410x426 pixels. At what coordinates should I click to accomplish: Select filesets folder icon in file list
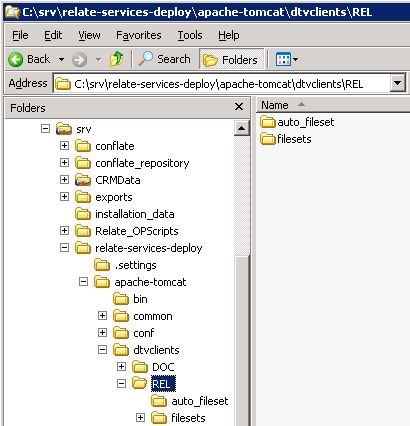point(268,139)
